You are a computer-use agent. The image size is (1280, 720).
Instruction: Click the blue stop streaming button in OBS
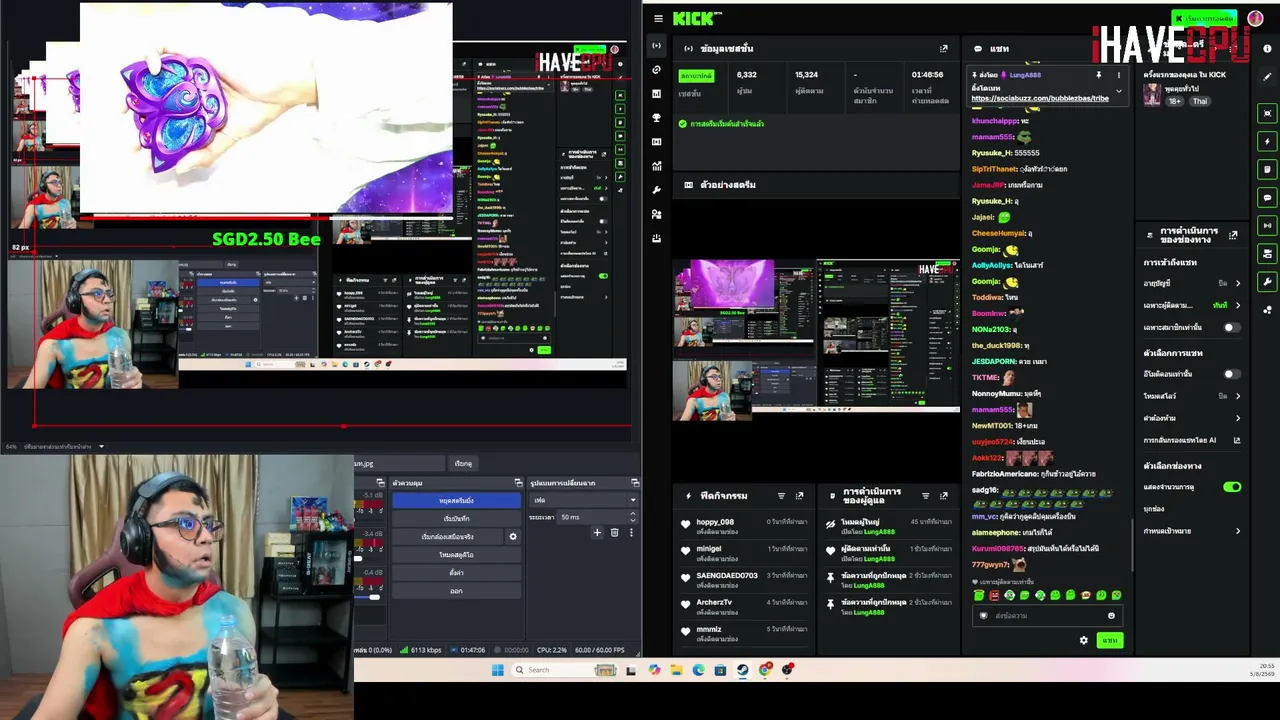[x=456, y=500]
